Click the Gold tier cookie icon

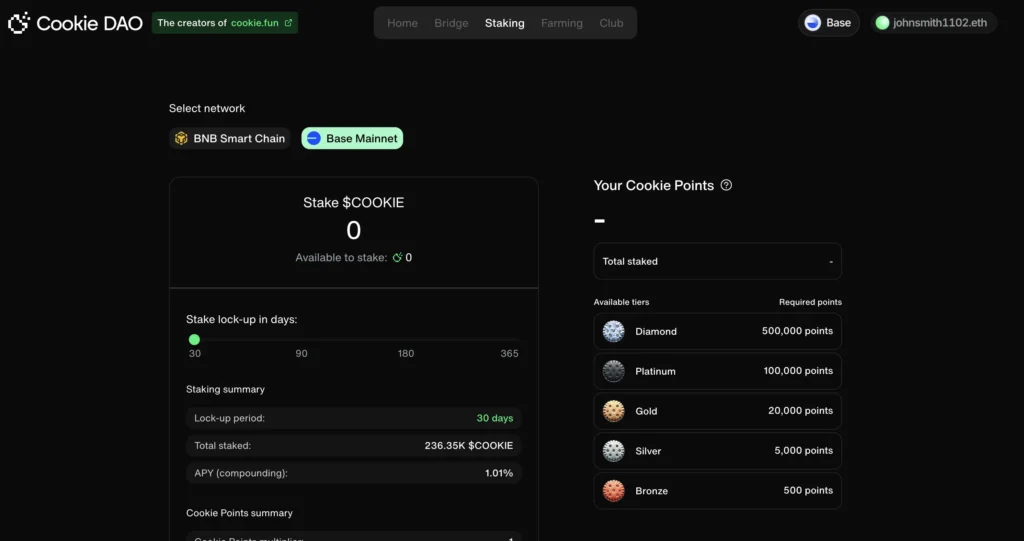[613, 411]
